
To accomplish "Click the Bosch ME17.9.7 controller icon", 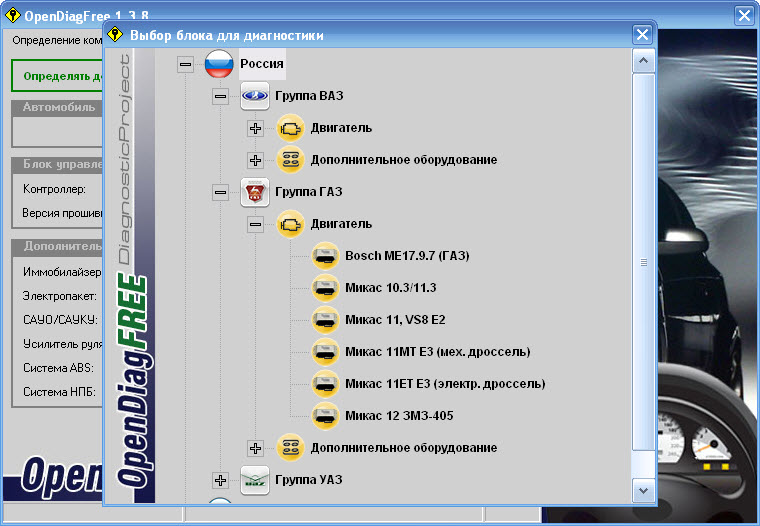I will coord(325,256).
